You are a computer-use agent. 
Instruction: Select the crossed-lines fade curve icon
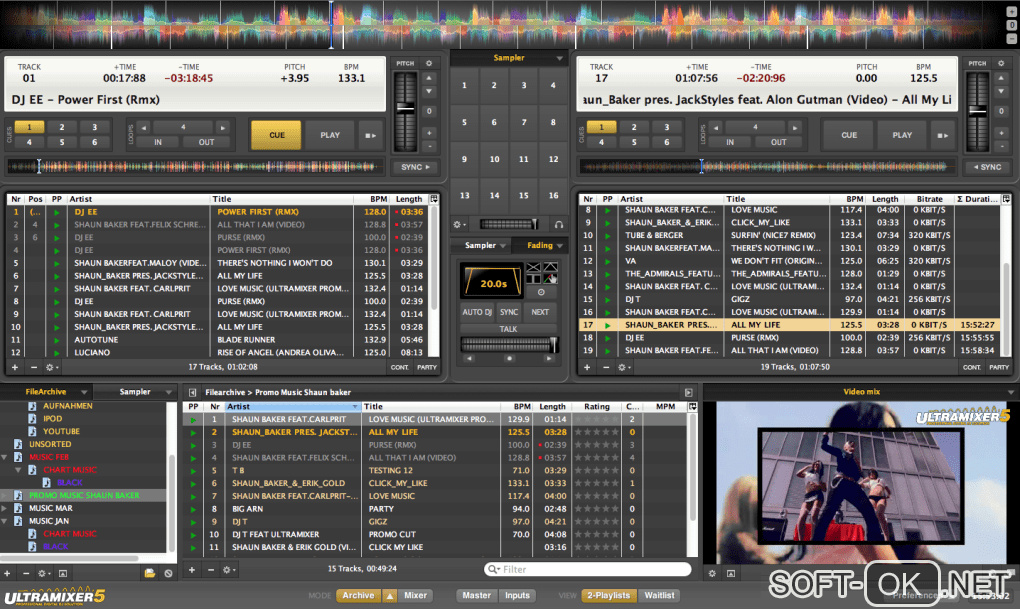(533, 267)
